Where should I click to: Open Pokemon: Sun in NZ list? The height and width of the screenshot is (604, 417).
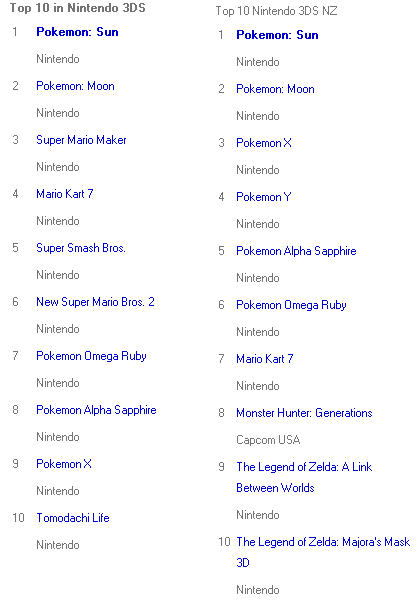(x=277, y=35)
